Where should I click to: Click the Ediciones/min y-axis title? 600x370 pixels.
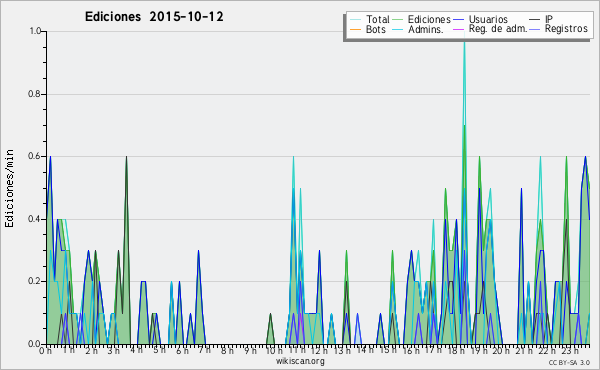(x=9, y=188)
